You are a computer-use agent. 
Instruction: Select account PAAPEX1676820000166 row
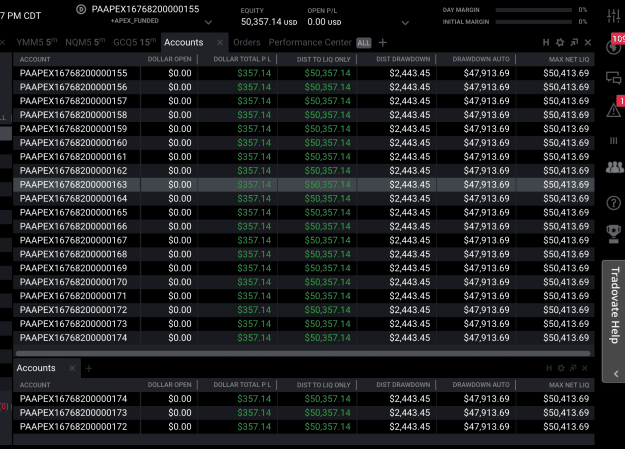point(304,226)
